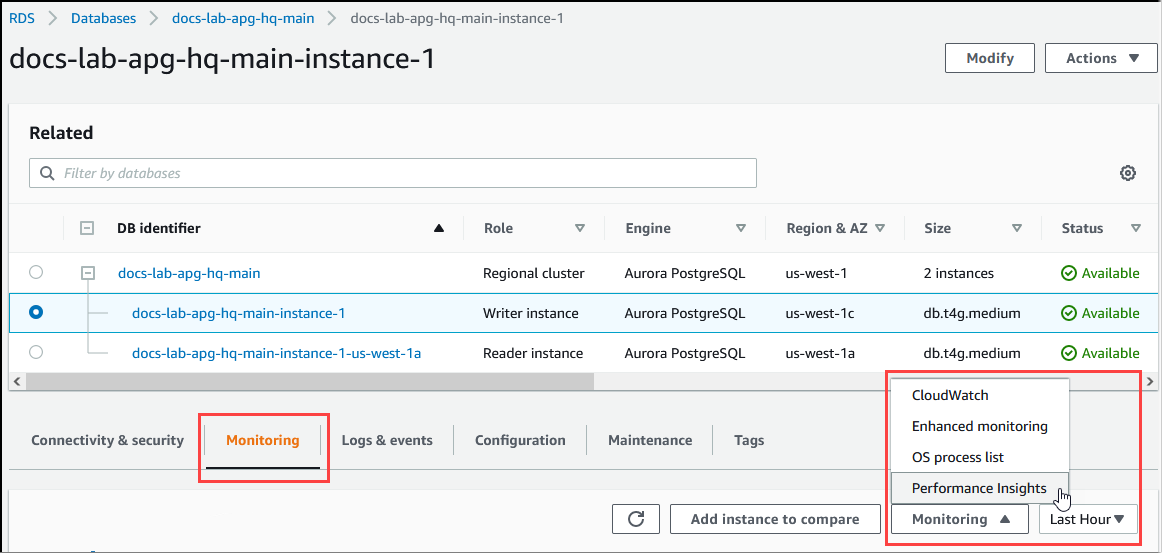
Task: Click the refresh icon button
Action: point(636,519)
